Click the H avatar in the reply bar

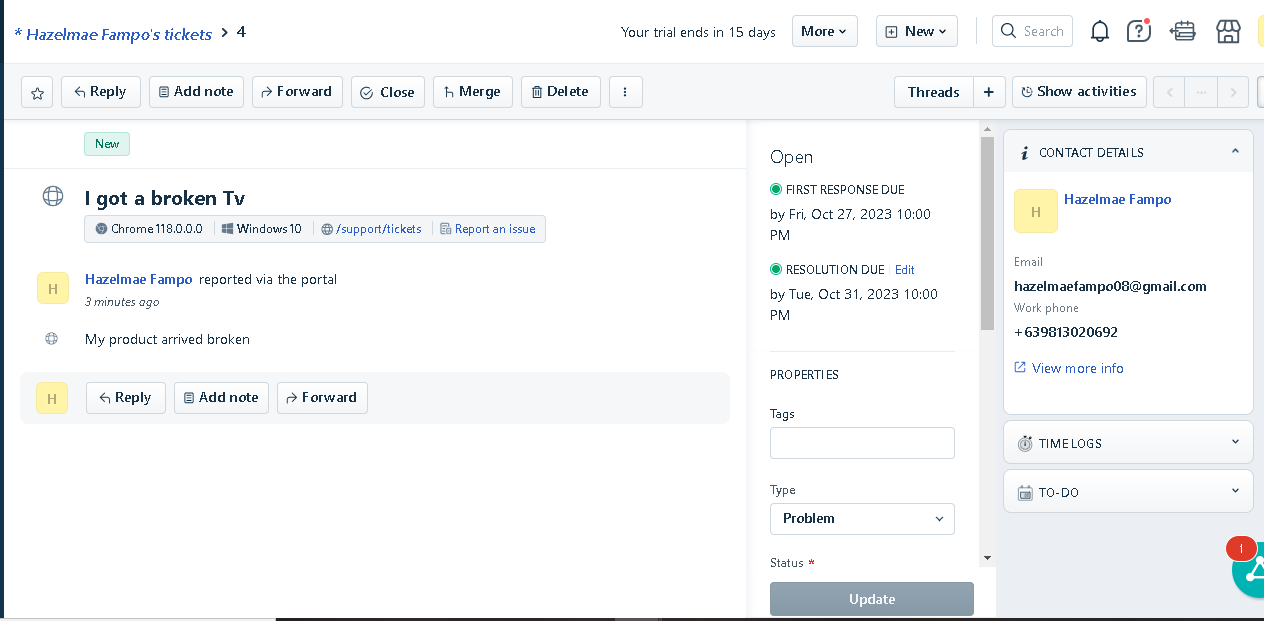pyautogui.click(x=52, y=398)
